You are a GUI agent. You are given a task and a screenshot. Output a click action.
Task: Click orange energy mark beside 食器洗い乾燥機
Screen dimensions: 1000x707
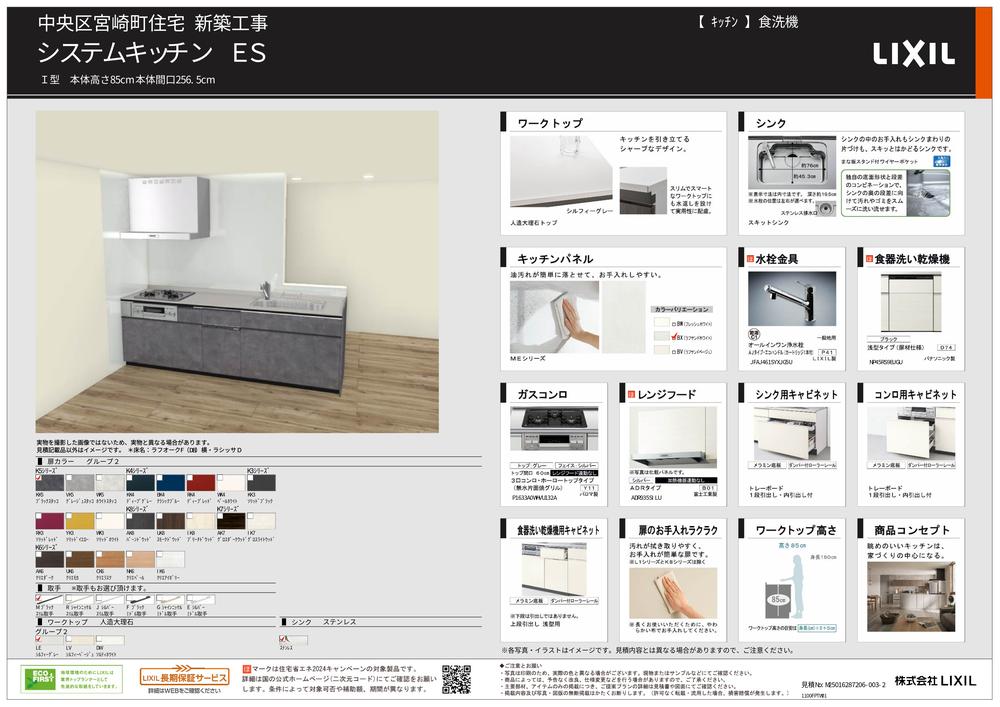pyautogui.click(x=869, y=259)
